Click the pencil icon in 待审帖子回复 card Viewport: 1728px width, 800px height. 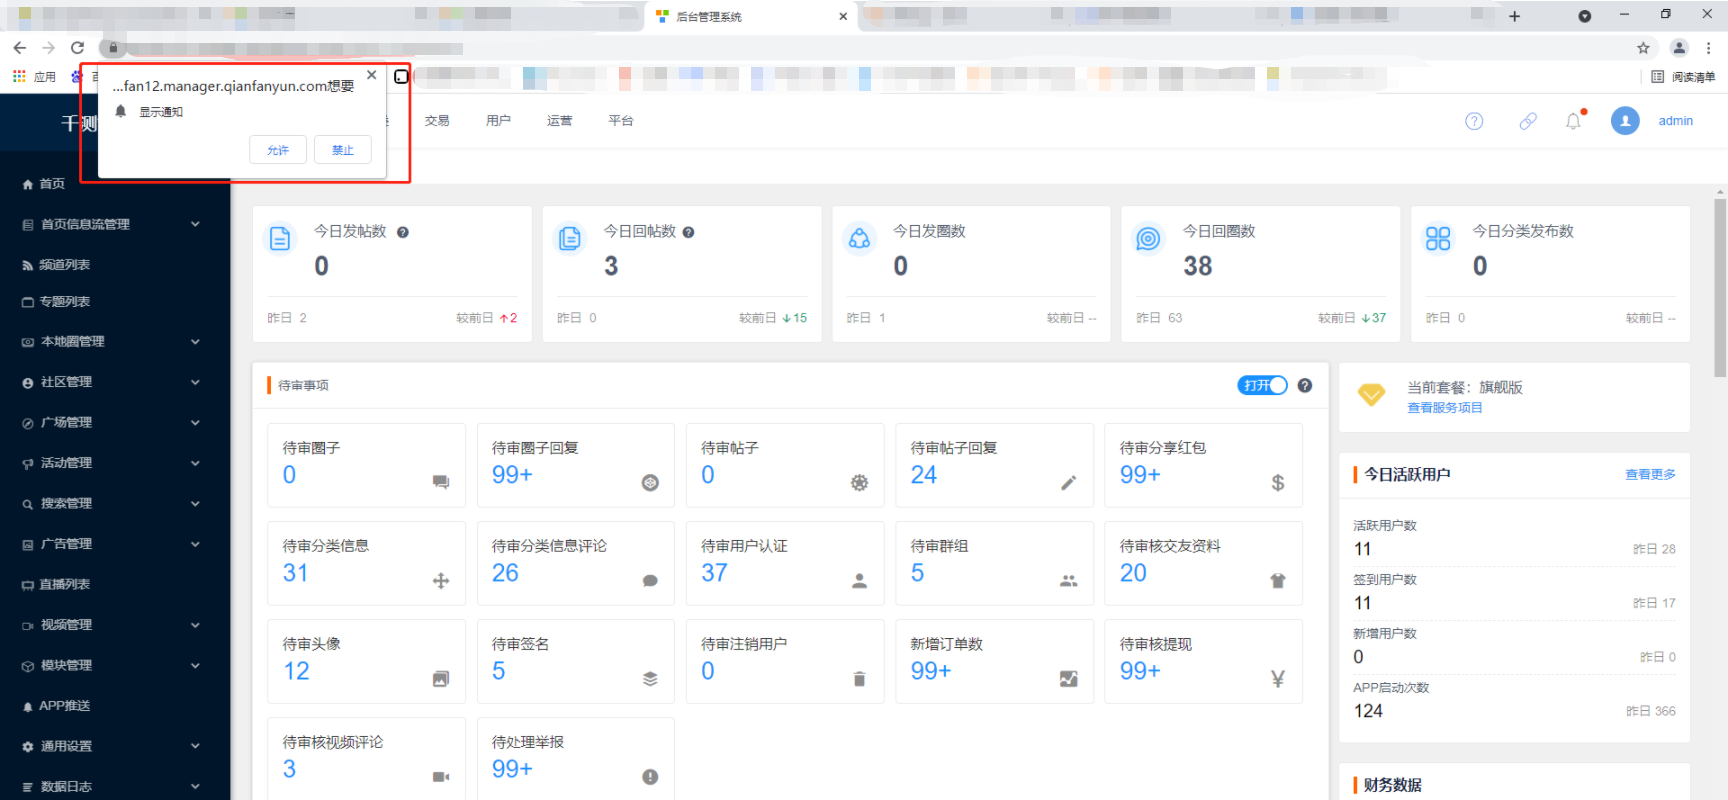[1069, 483]
